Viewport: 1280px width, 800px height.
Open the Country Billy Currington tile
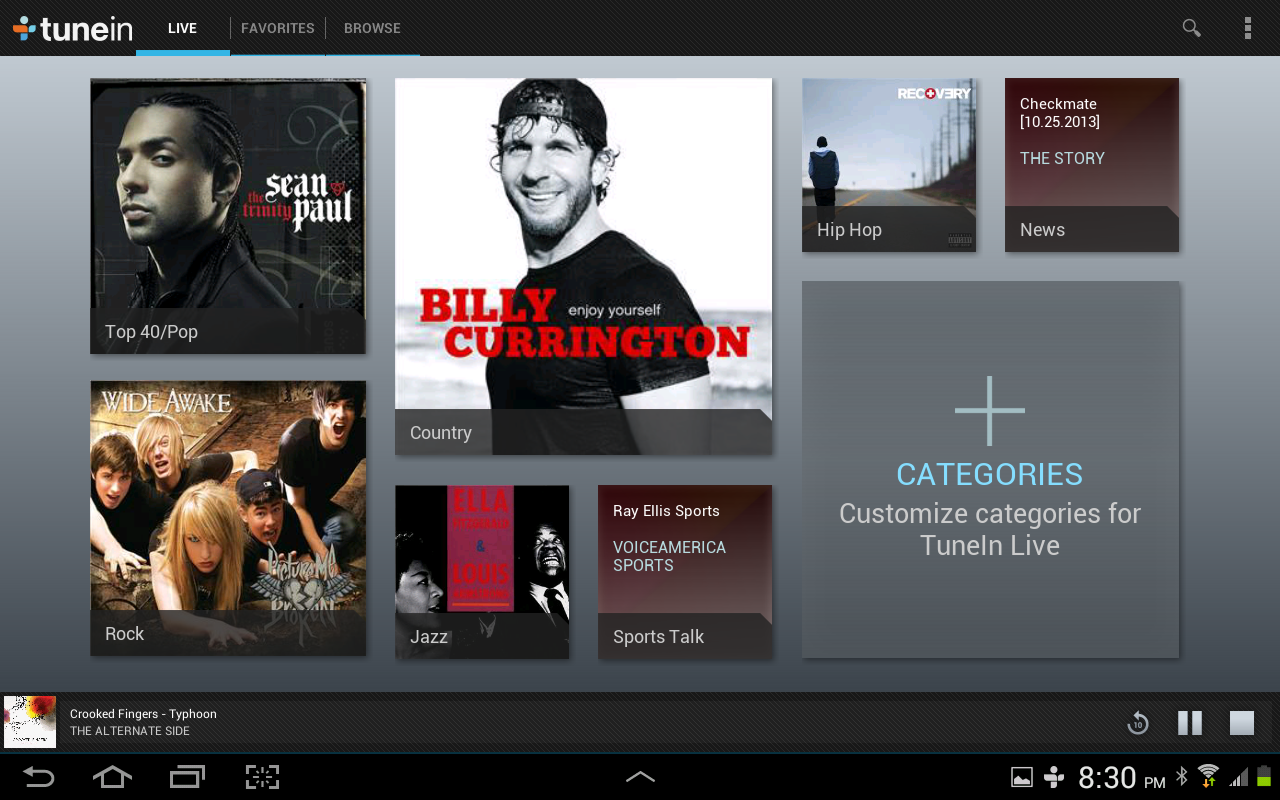pyautogui.click(x=583, y=266)
